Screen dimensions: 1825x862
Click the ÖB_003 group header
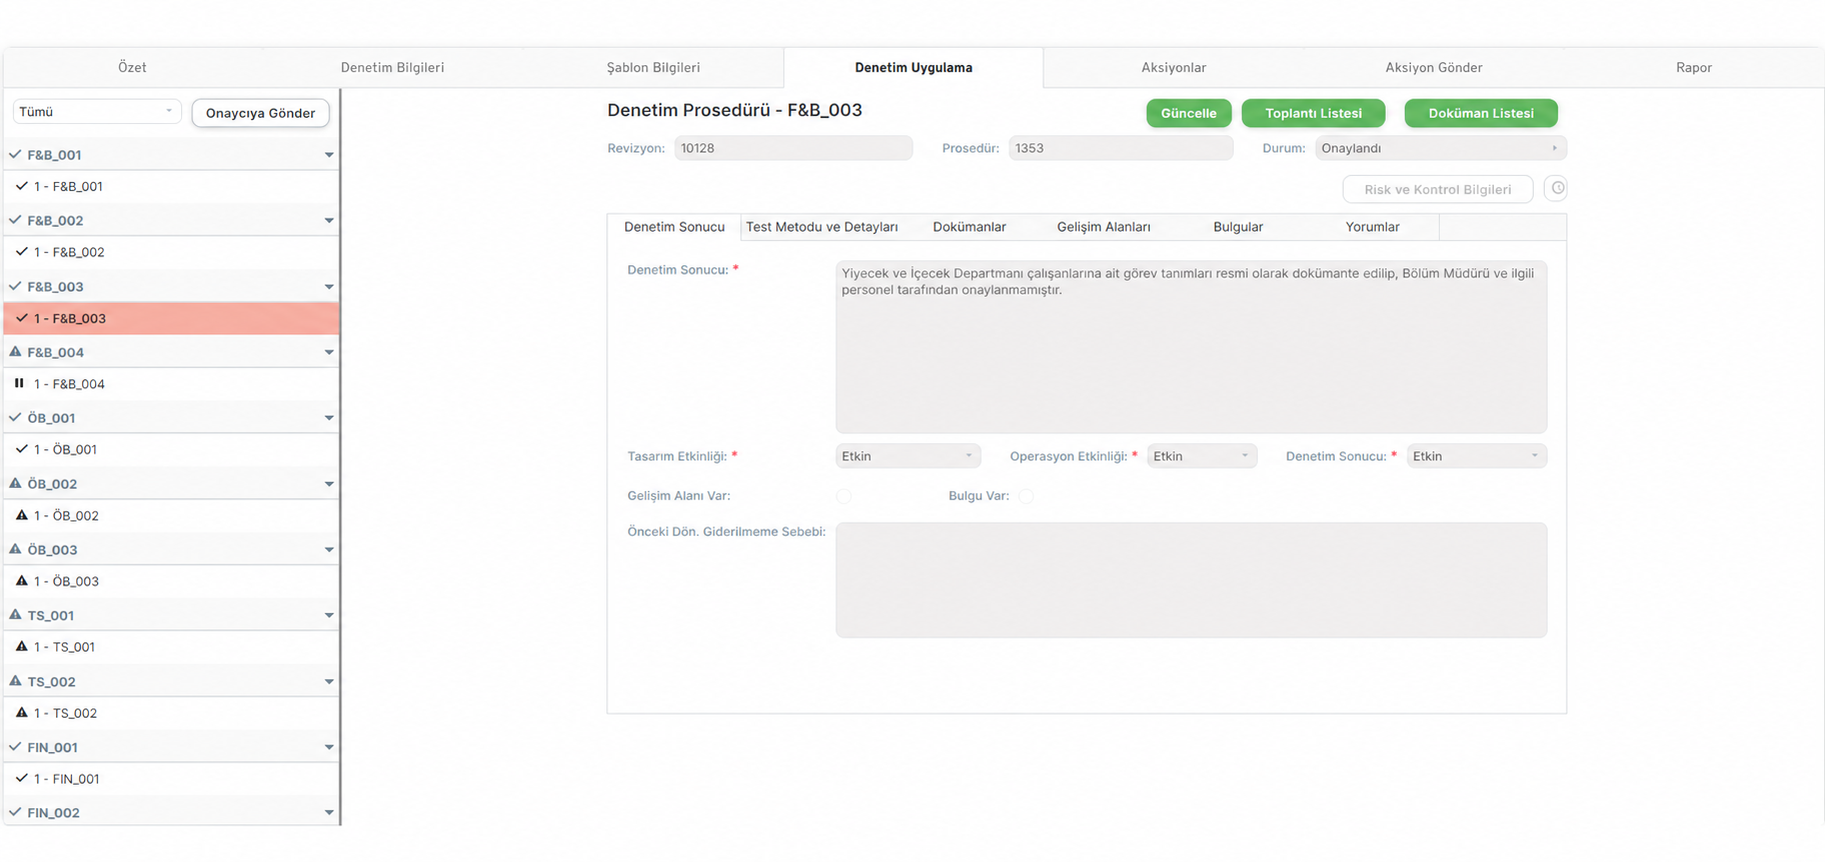point(171,549)
